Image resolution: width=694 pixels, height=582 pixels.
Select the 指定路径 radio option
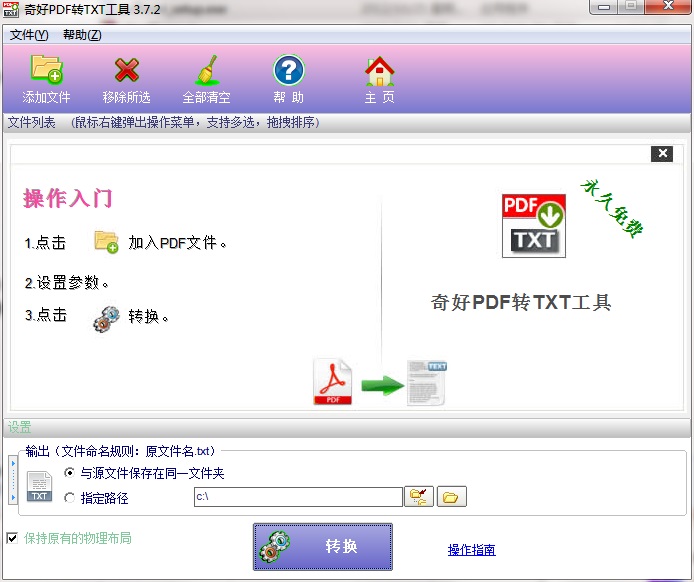click(x=69, y=498)
